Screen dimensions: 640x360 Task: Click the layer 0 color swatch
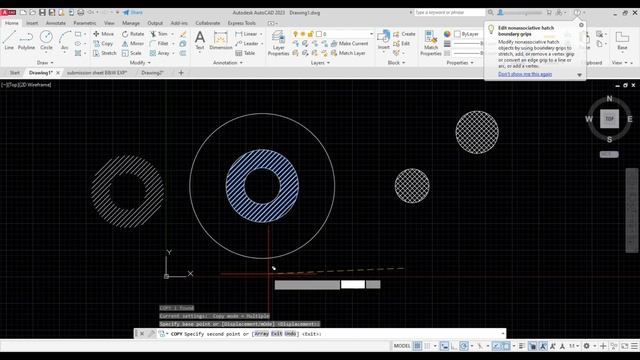pos(319,34)
